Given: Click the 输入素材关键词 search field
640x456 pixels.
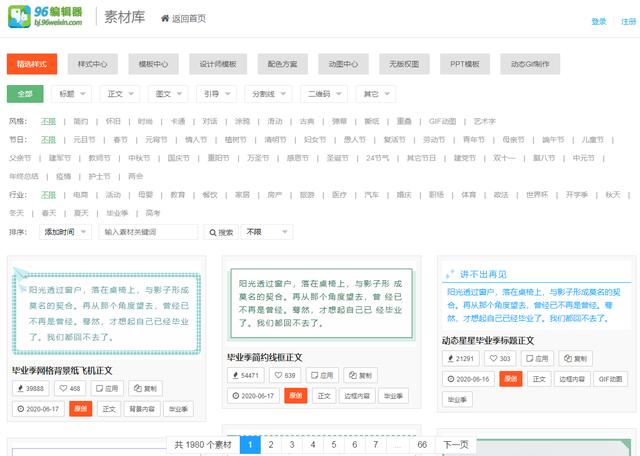Looking at the screenshot, I should [x=148, y=232].
